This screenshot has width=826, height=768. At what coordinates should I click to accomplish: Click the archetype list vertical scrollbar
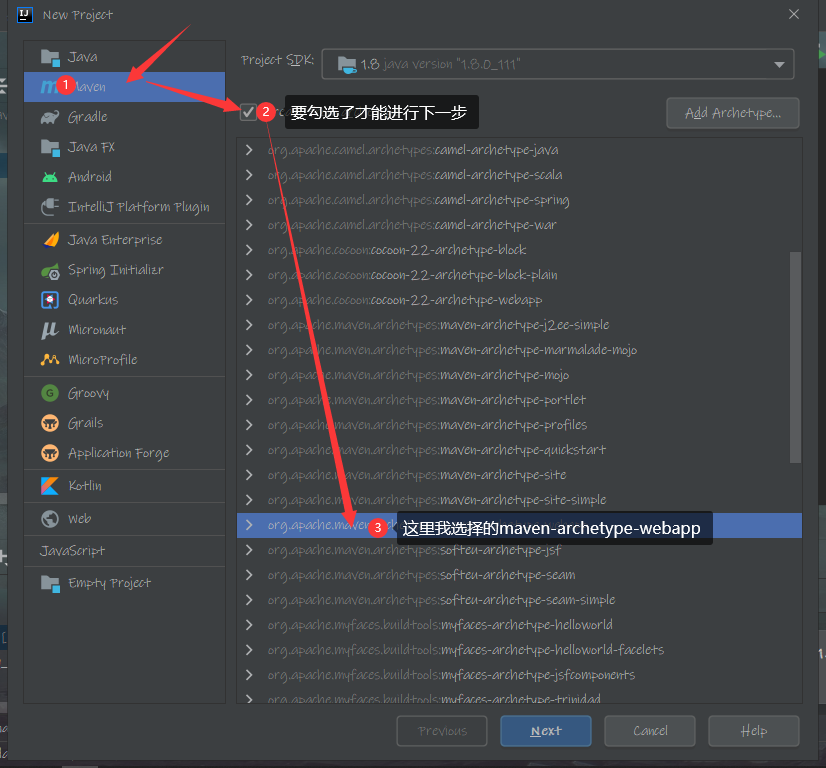tap(795, 358)
